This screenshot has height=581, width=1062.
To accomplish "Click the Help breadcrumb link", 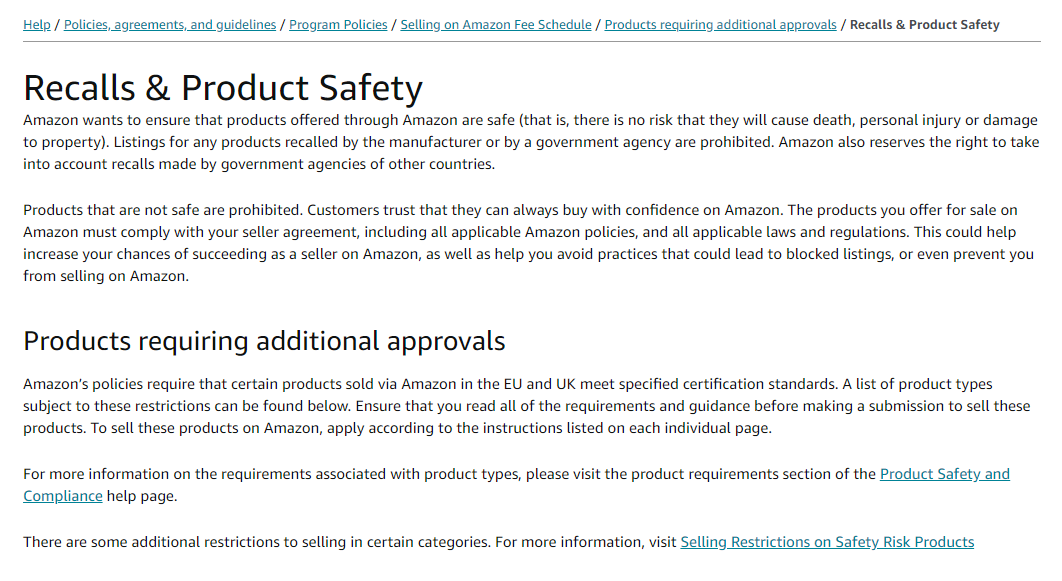I will pyautogui.click(x=37, y=25).
